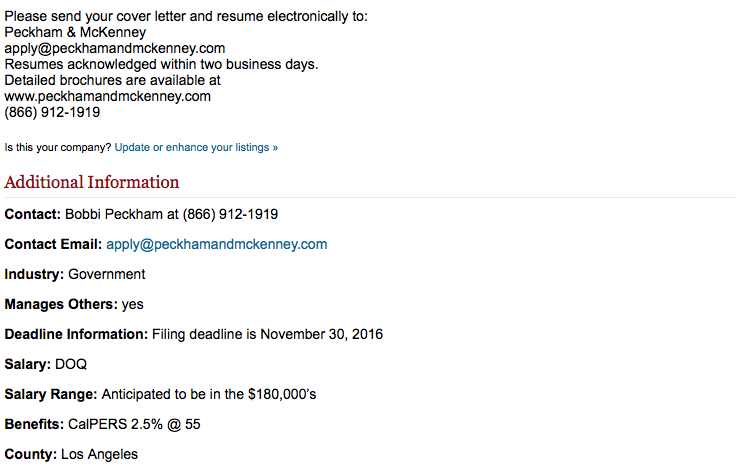Image resolution: width=749 pixels, height=469 pixels.
Task: Click the phone number under the website address
Action: [x=52, y=112]
